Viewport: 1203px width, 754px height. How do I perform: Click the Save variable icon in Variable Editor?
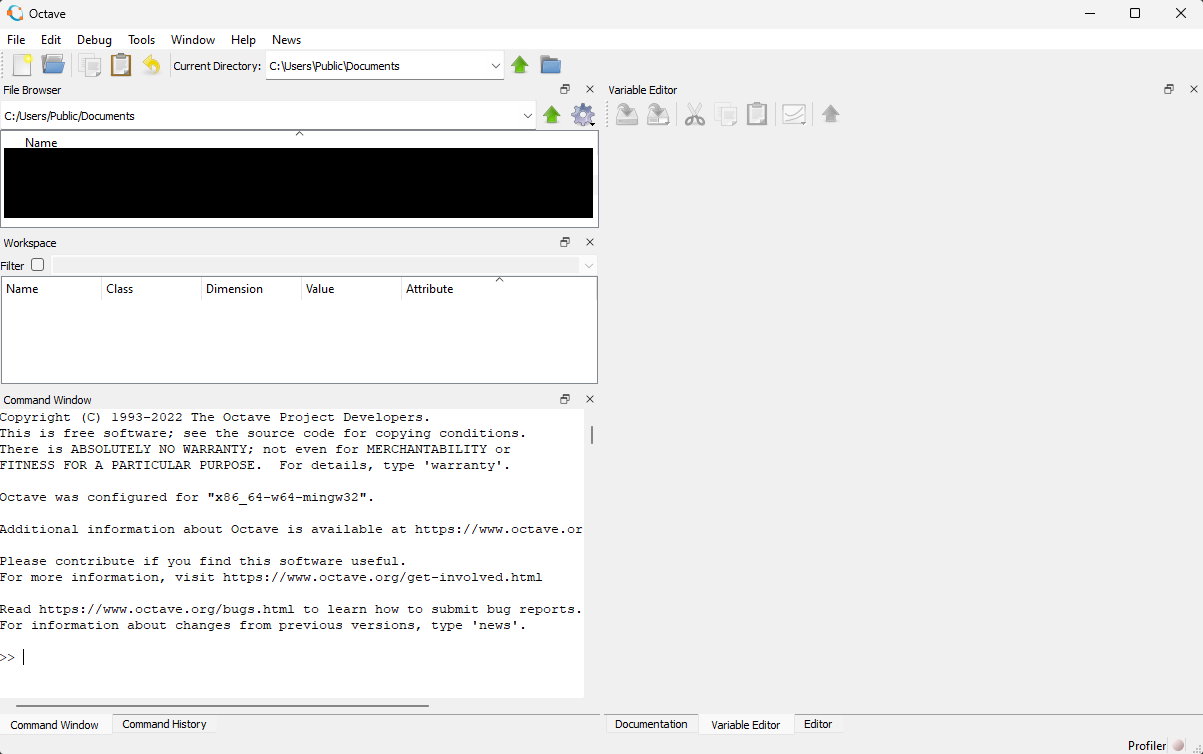click(x=627, y=115)
